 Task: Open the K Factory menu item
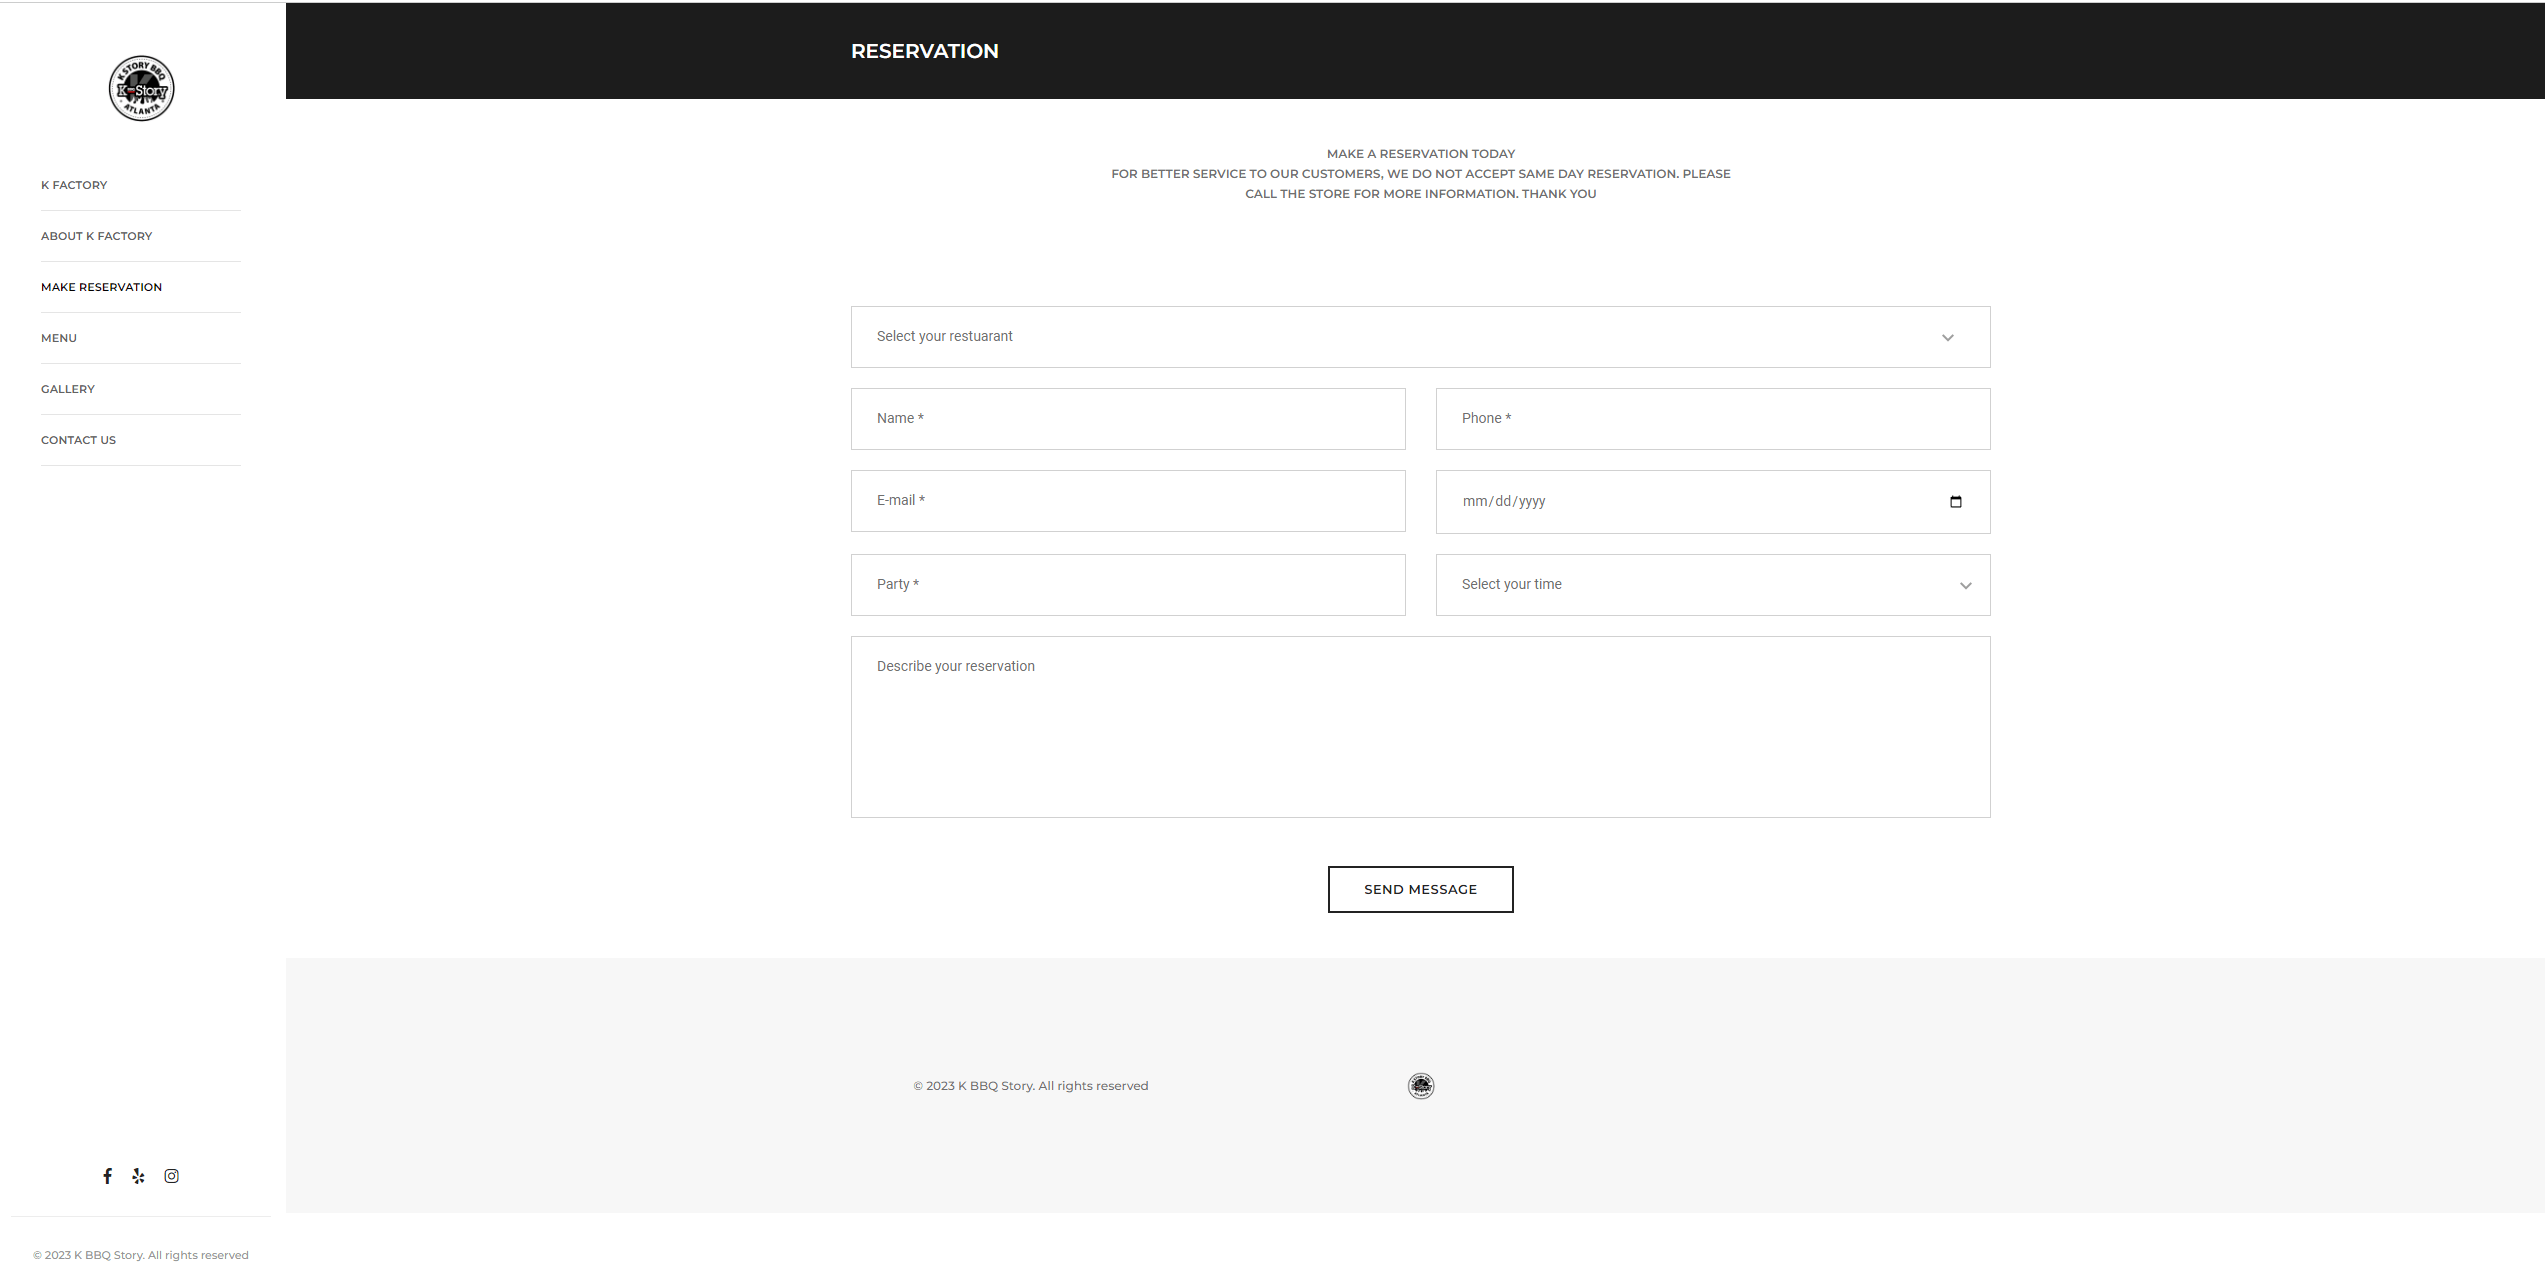(x=74, y=185)
